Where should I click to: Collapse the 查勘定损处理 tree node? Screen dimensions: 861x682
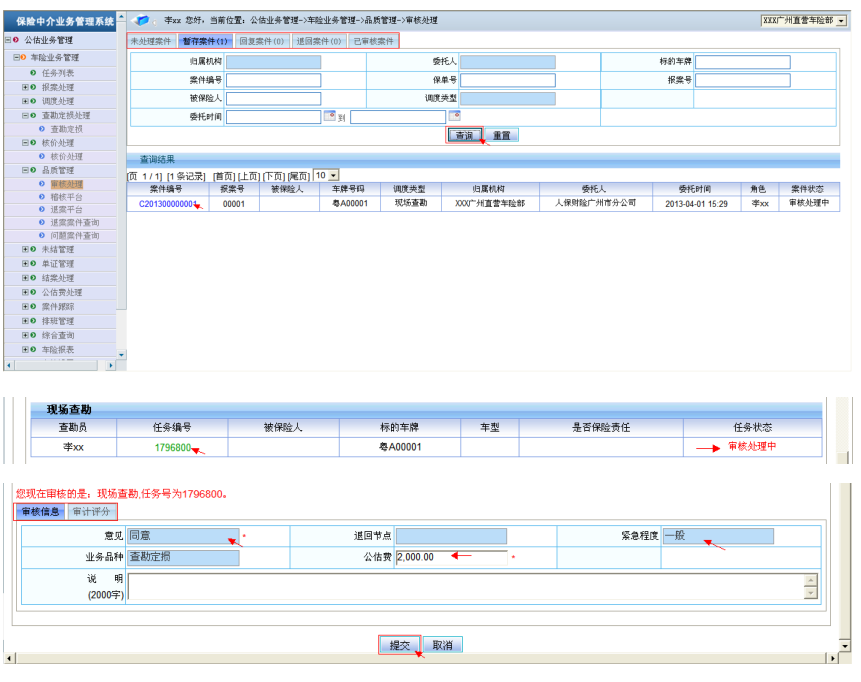pyautogui.click(x=25, y=115)
